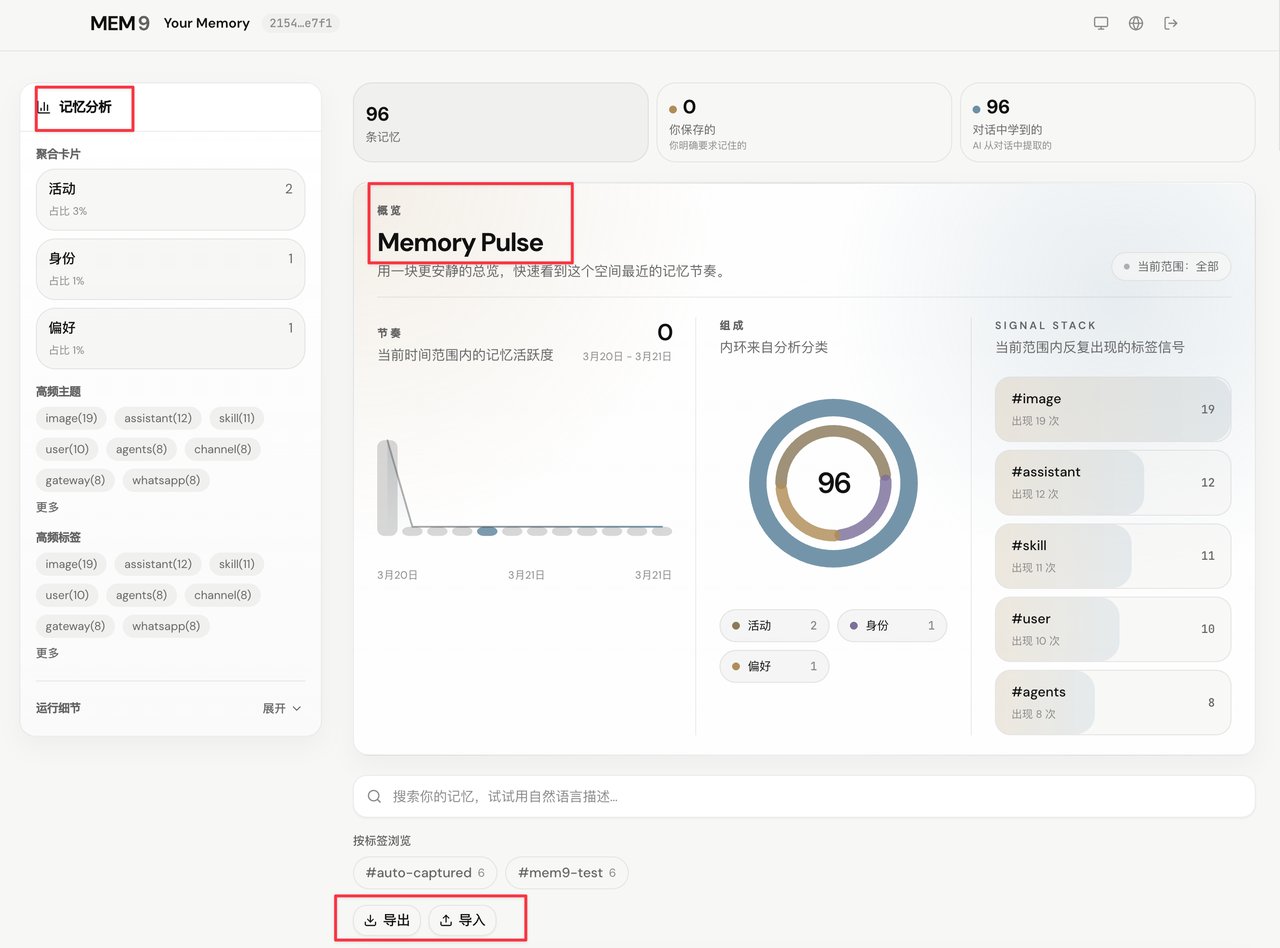The height and width of the screenshot is (948, 1280).
Task: Click the MEM9 logo
Action: pyautogui.click(x=120, y=23)
